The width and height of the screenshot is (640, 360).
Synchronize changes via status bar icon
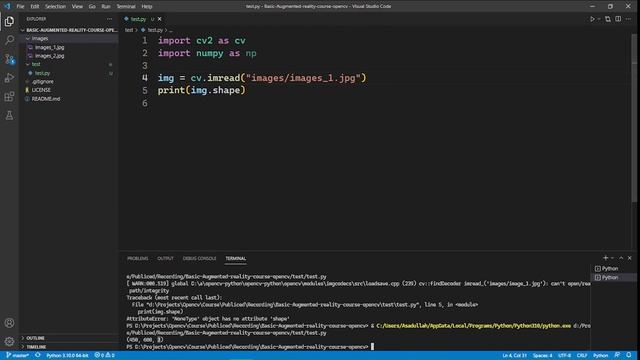[38, 356]
